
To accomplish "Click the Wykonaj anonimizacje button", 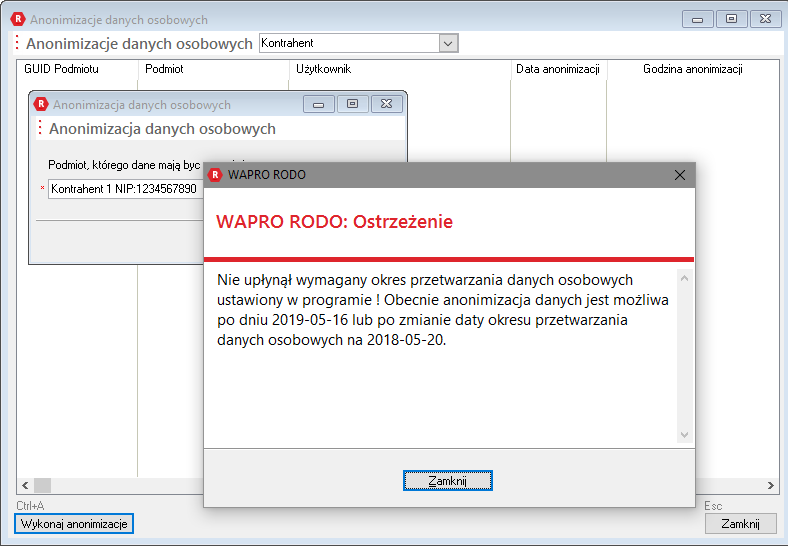I will coord(74,524).
